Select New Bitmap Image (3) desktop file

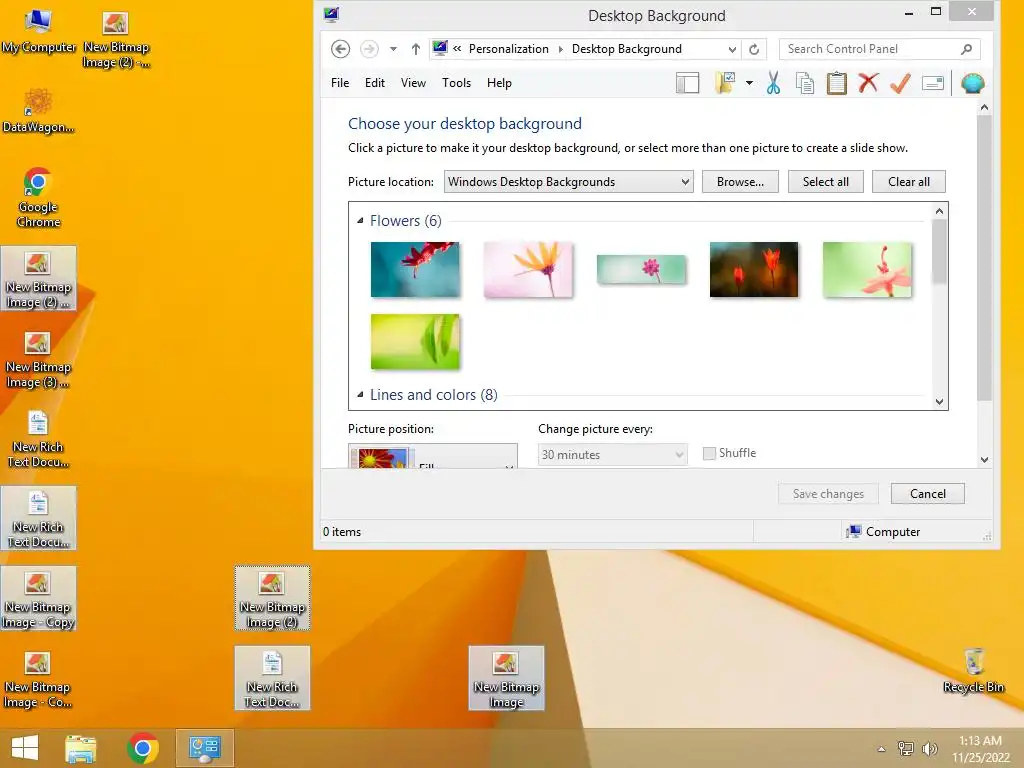pyautogui.click(x=39, y=359)
